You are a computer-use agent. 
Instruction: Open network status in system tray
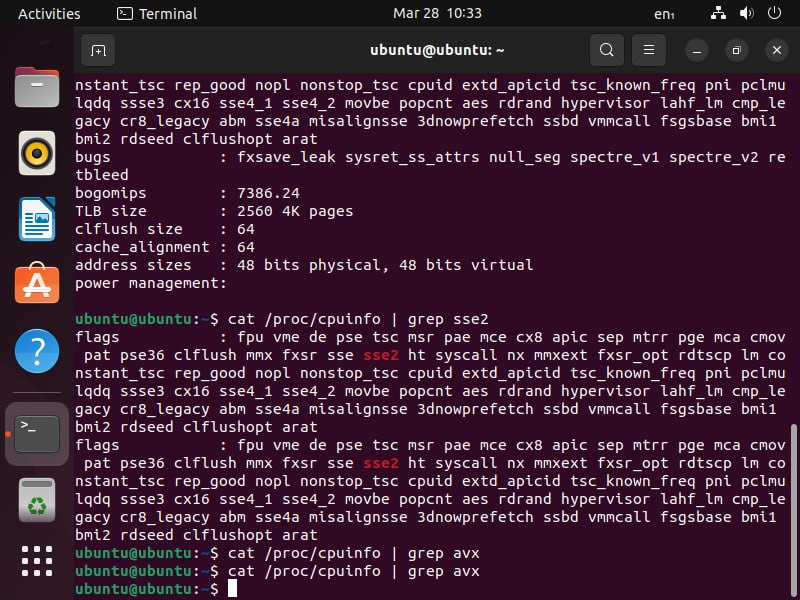(x=718, y=13)
